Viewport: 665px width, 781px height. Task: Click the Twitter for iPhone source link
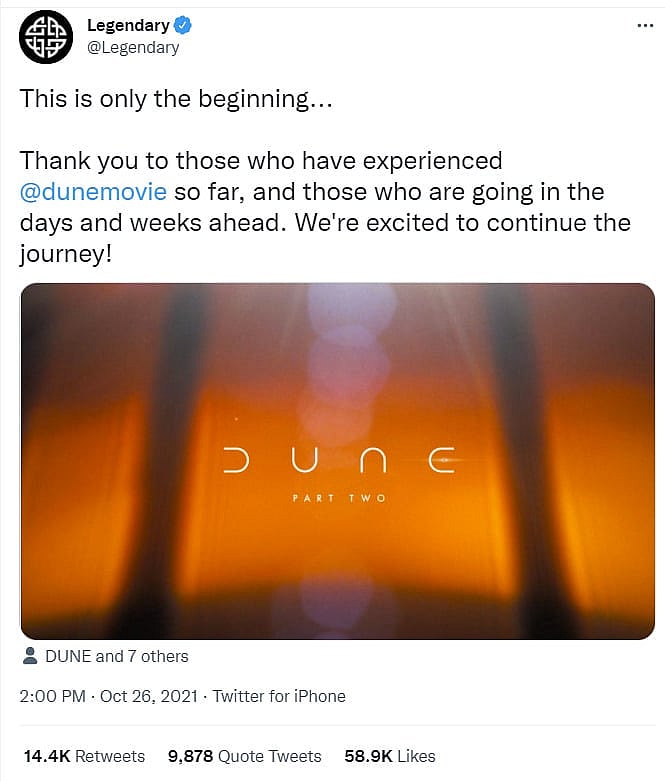[279, 696]
